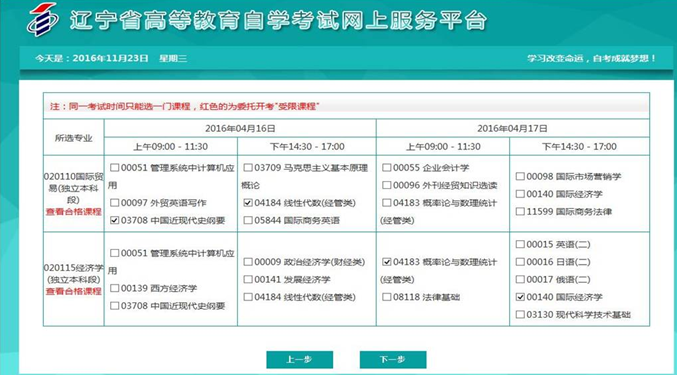Check 00141 发展经济学 course
Image resolution: width=677 pixels, height=375 pixels.
tap(248, 279)
